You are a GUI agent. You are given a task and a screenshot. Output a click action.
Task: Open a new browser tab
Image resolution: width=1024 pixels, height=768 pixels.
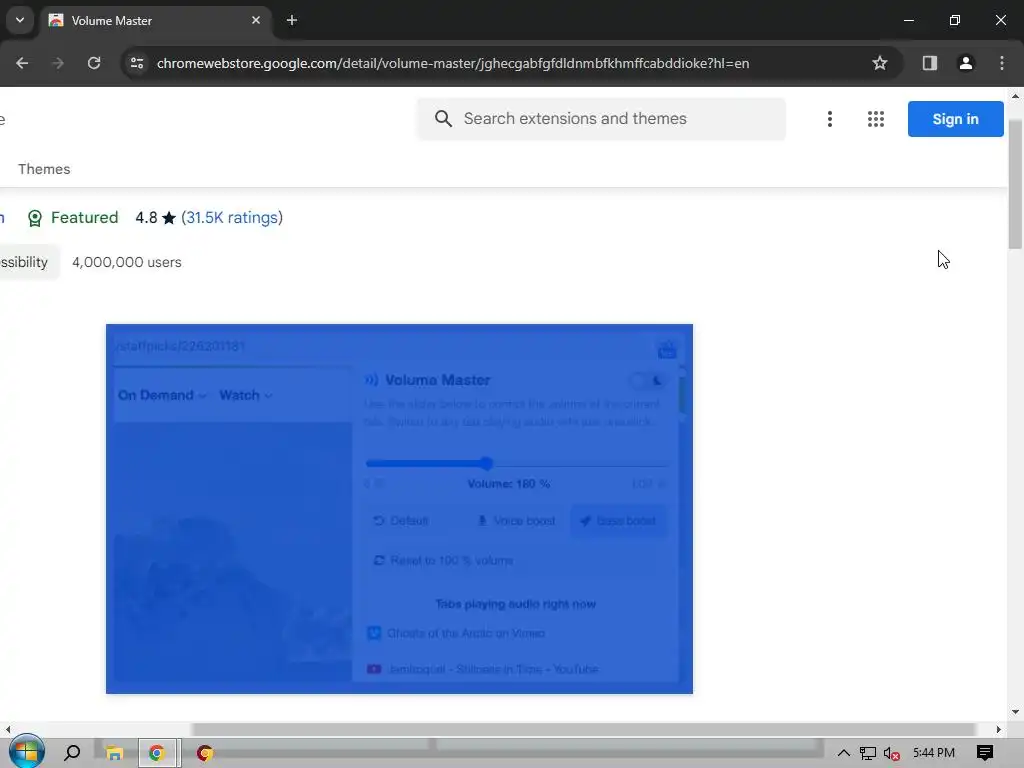292,20
